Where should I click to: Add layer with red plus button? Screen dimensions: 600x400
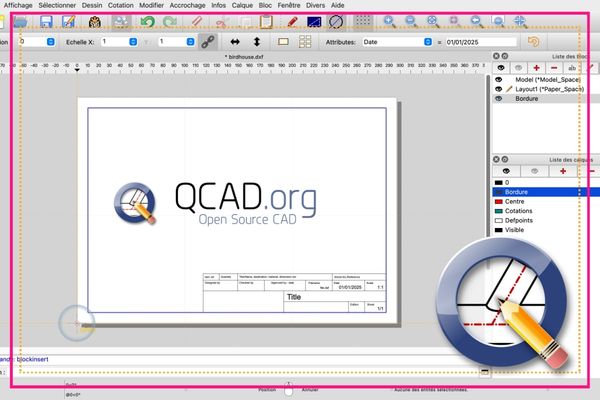[563, 171]
